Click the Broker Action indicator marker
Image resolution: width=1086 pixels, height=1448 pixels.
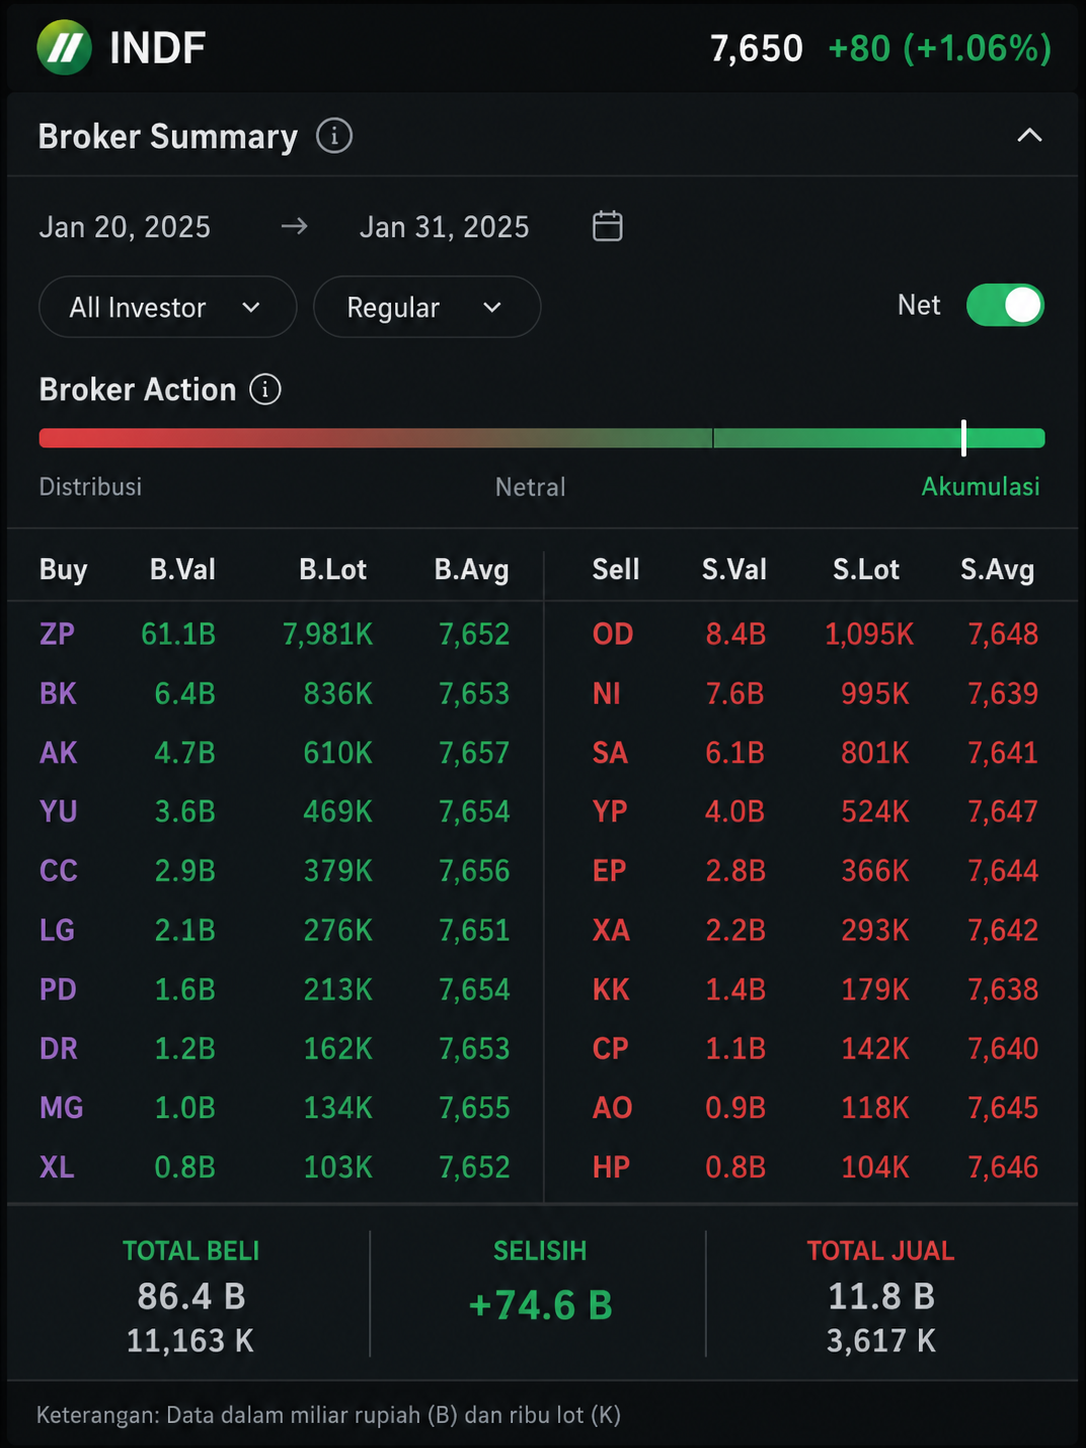(x=964, y=438)
